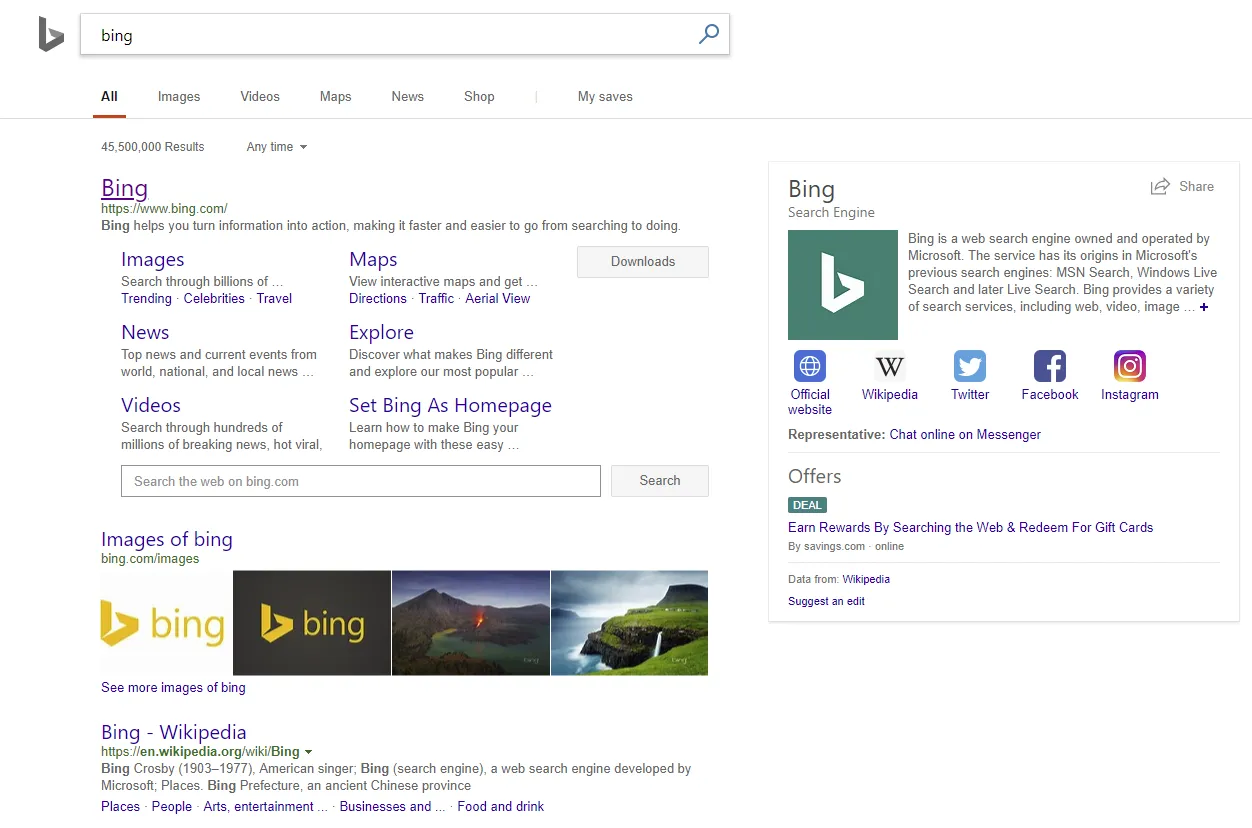This screenshot has width=1252, height=828.
Task: Switch to the Maps tab
Action: pos(336,97)
